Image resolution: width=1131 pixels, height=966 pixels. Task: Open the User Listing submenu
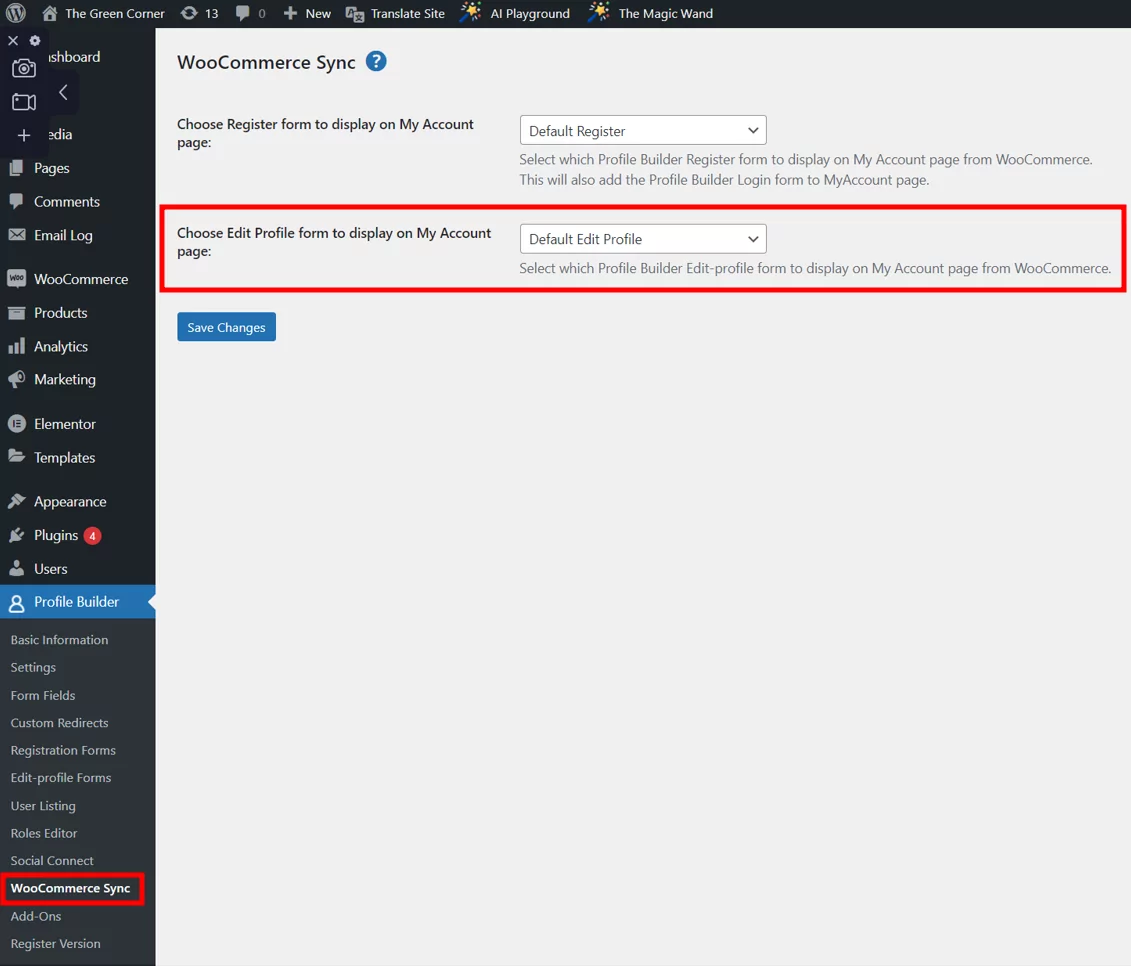click(43, 806)
